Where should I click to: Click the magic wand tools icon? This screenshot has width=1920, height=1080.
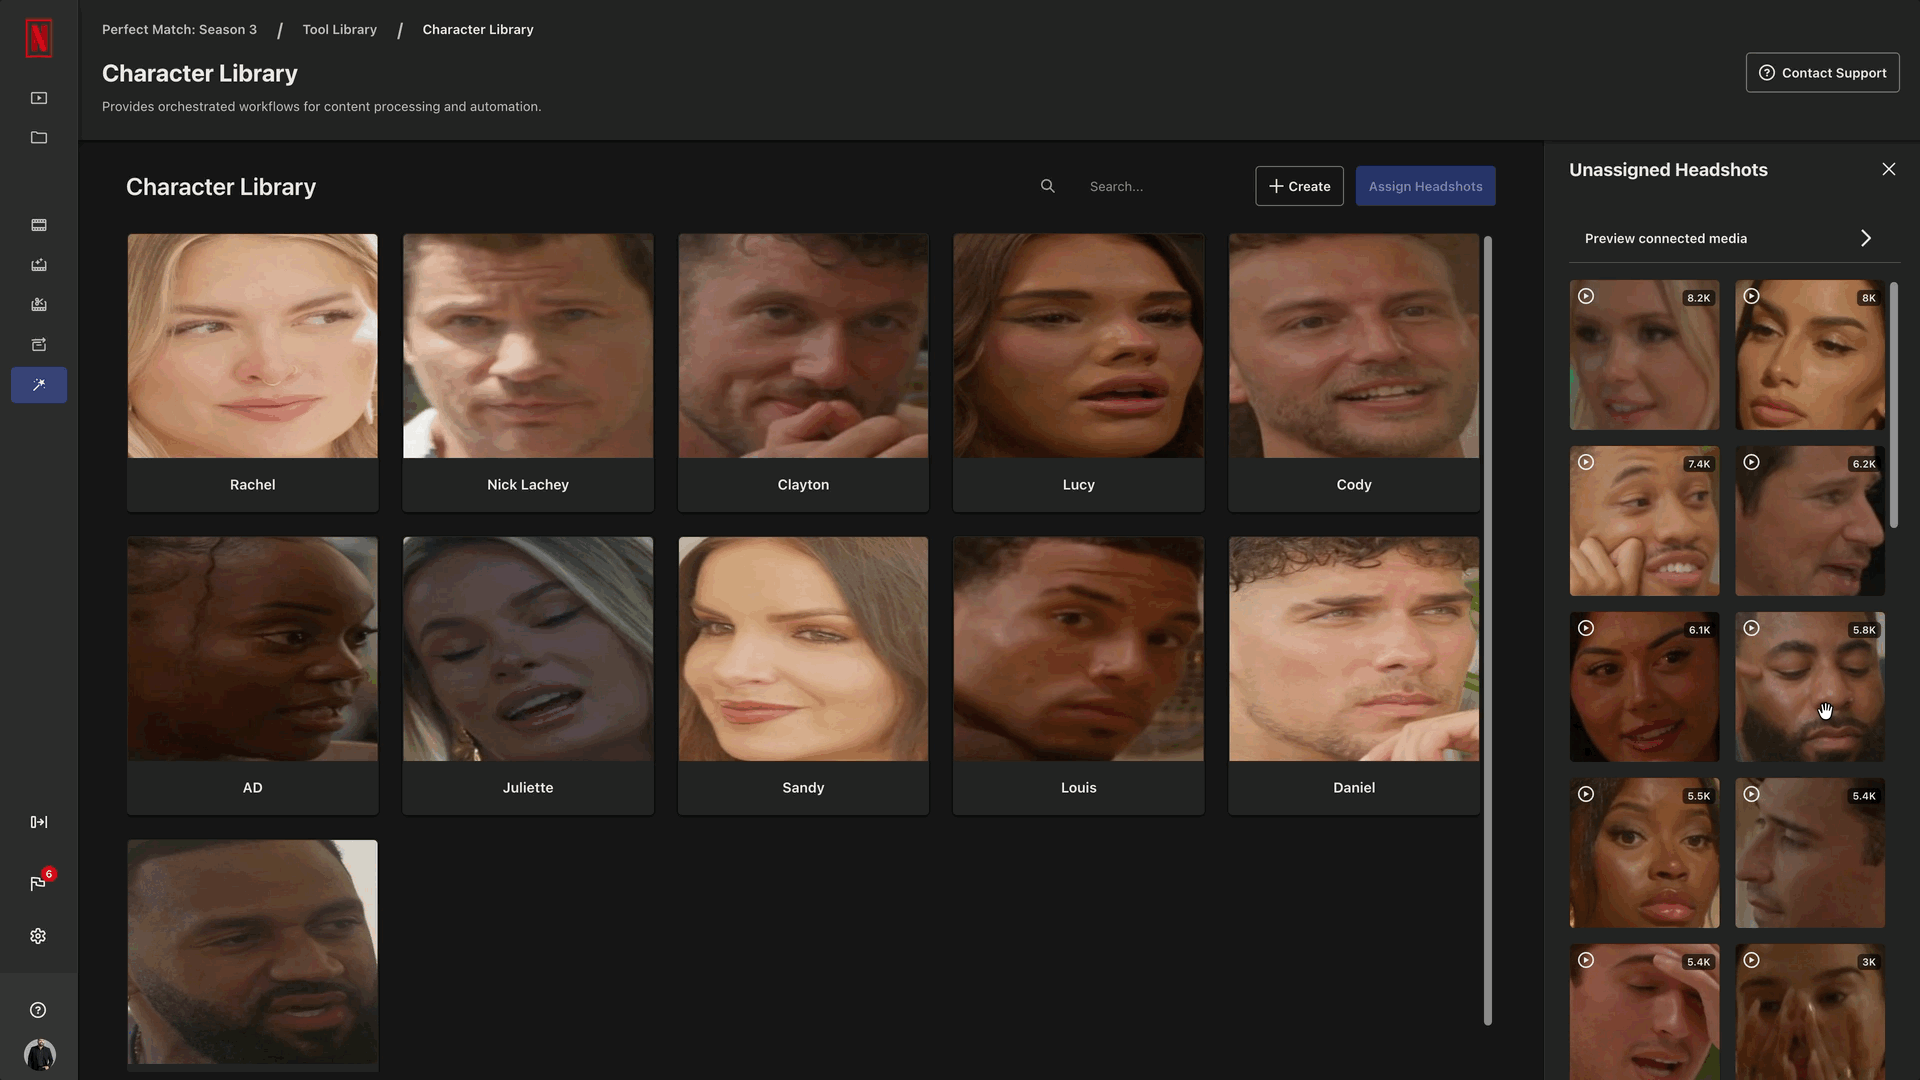pos(39,385)
